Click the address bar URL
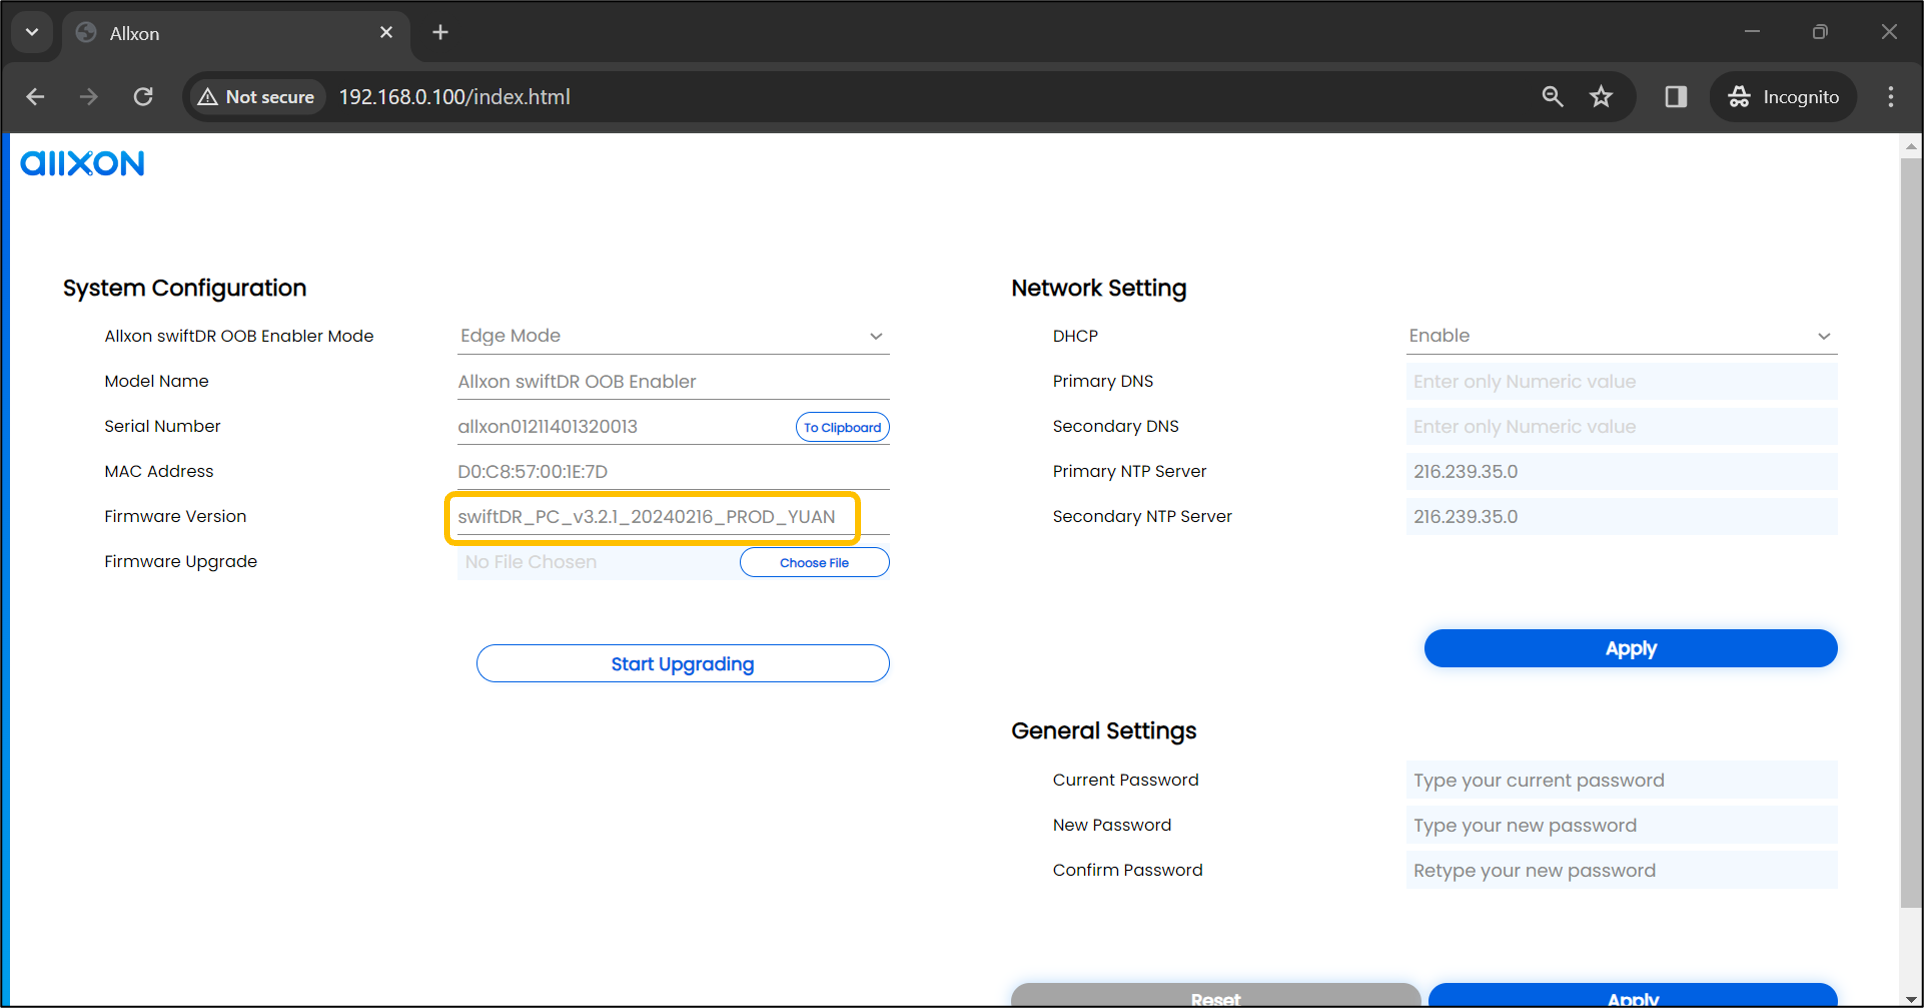Image resolution: width=1924 pixels, height=1008 pixels. pyautogui.click(x=455, y=97)
